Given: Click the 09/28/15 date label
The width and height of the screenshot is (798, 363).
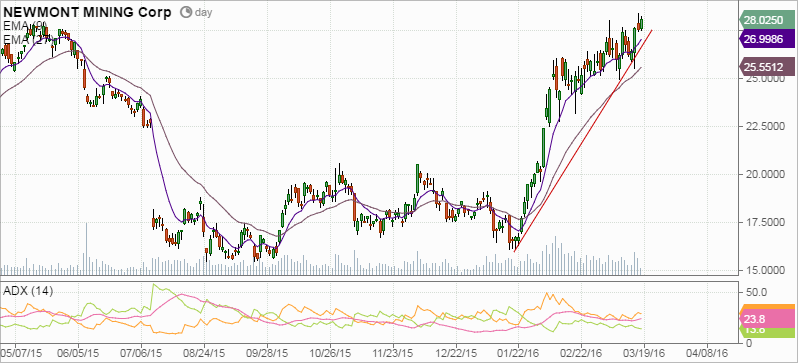Looking at the screenshot, I should (x=267, y=352).
